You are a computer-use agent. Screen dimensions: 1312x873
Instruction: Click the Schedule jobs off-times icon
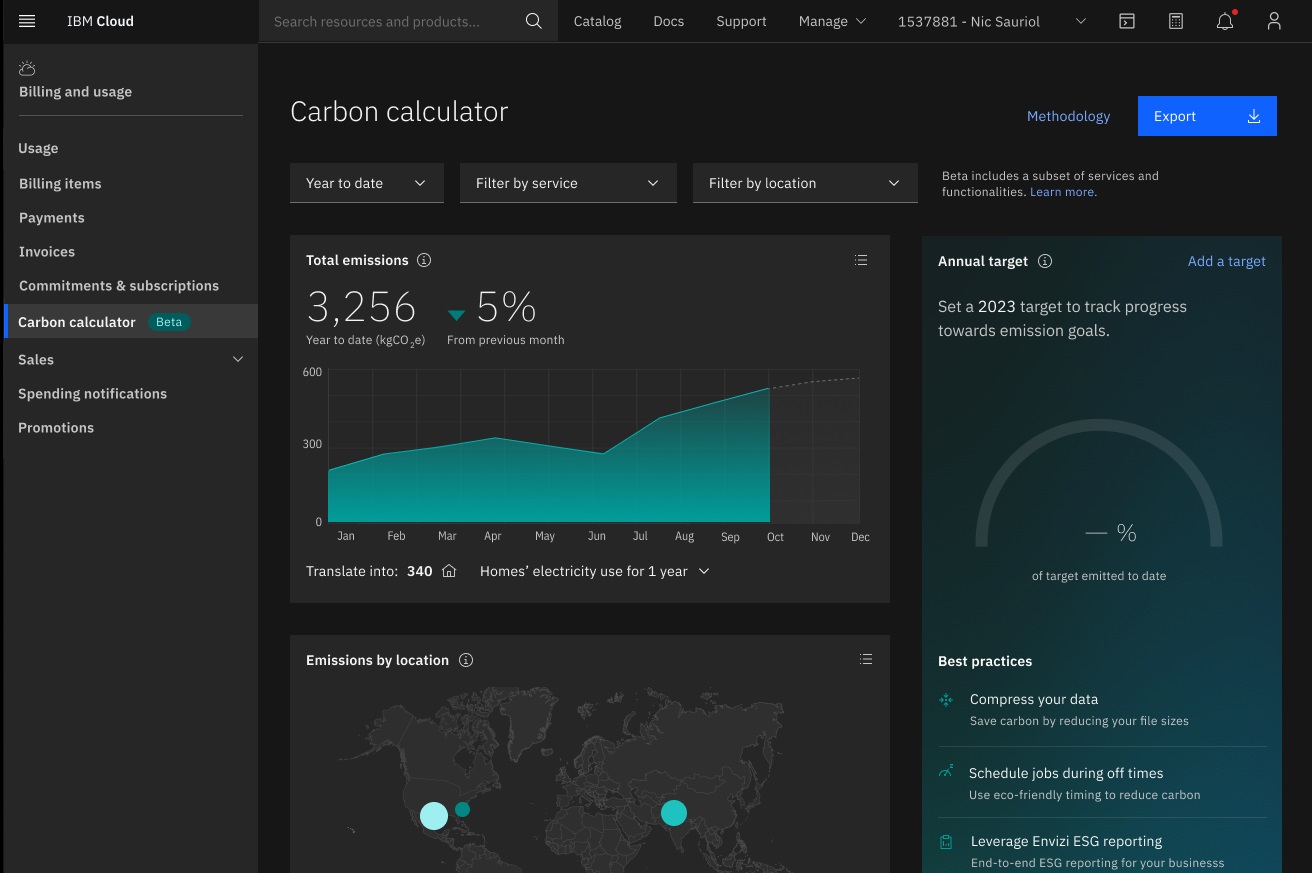[x=946, y=773]
